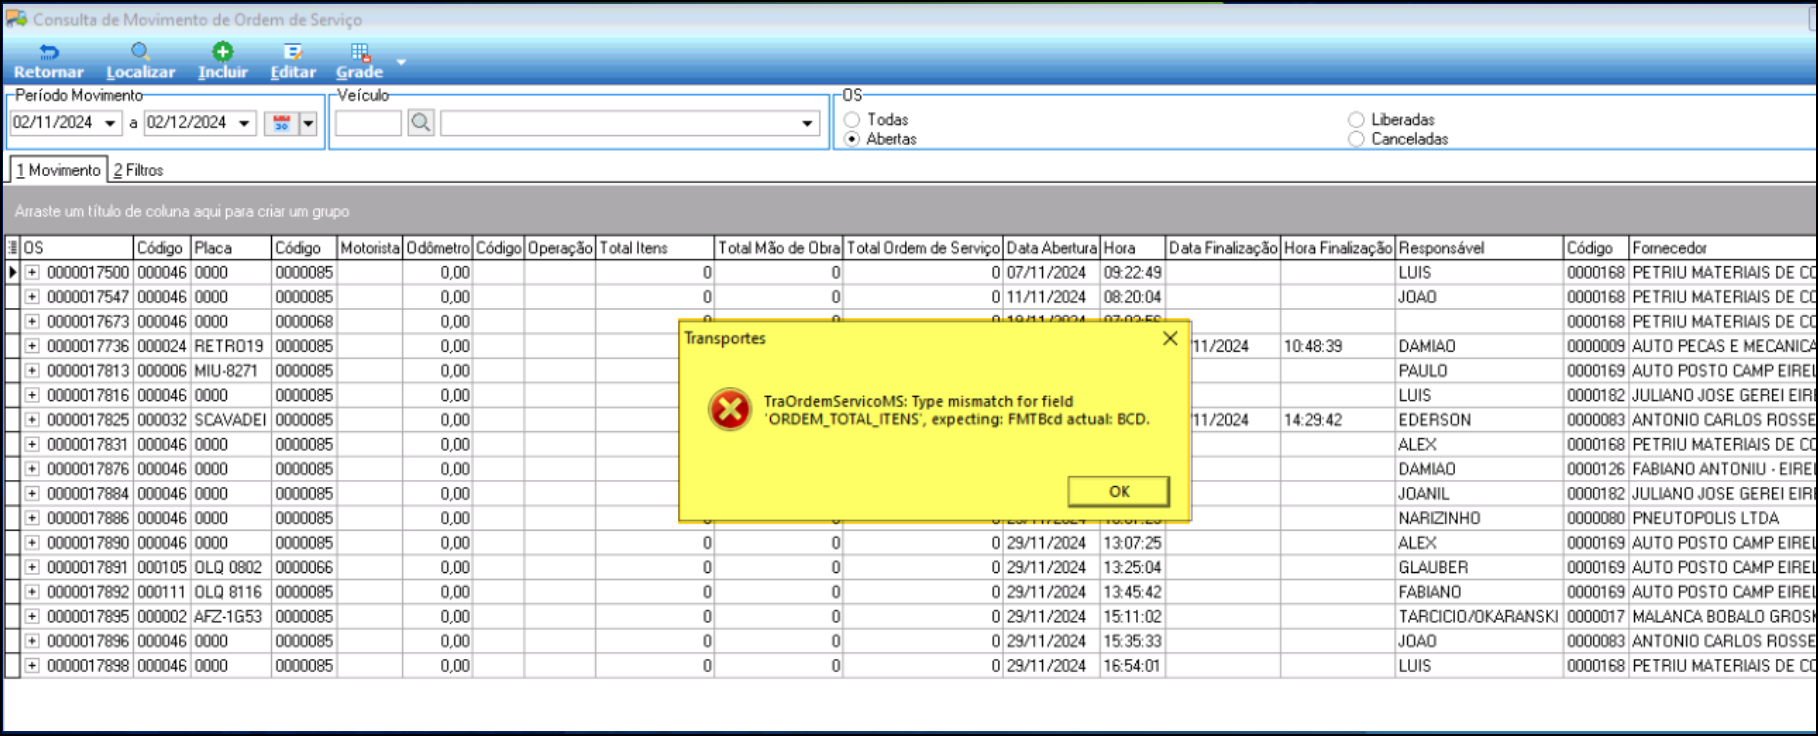Open the Grade dropdown arrow in toolbar

pyautogui.click(x=401, y=62)
